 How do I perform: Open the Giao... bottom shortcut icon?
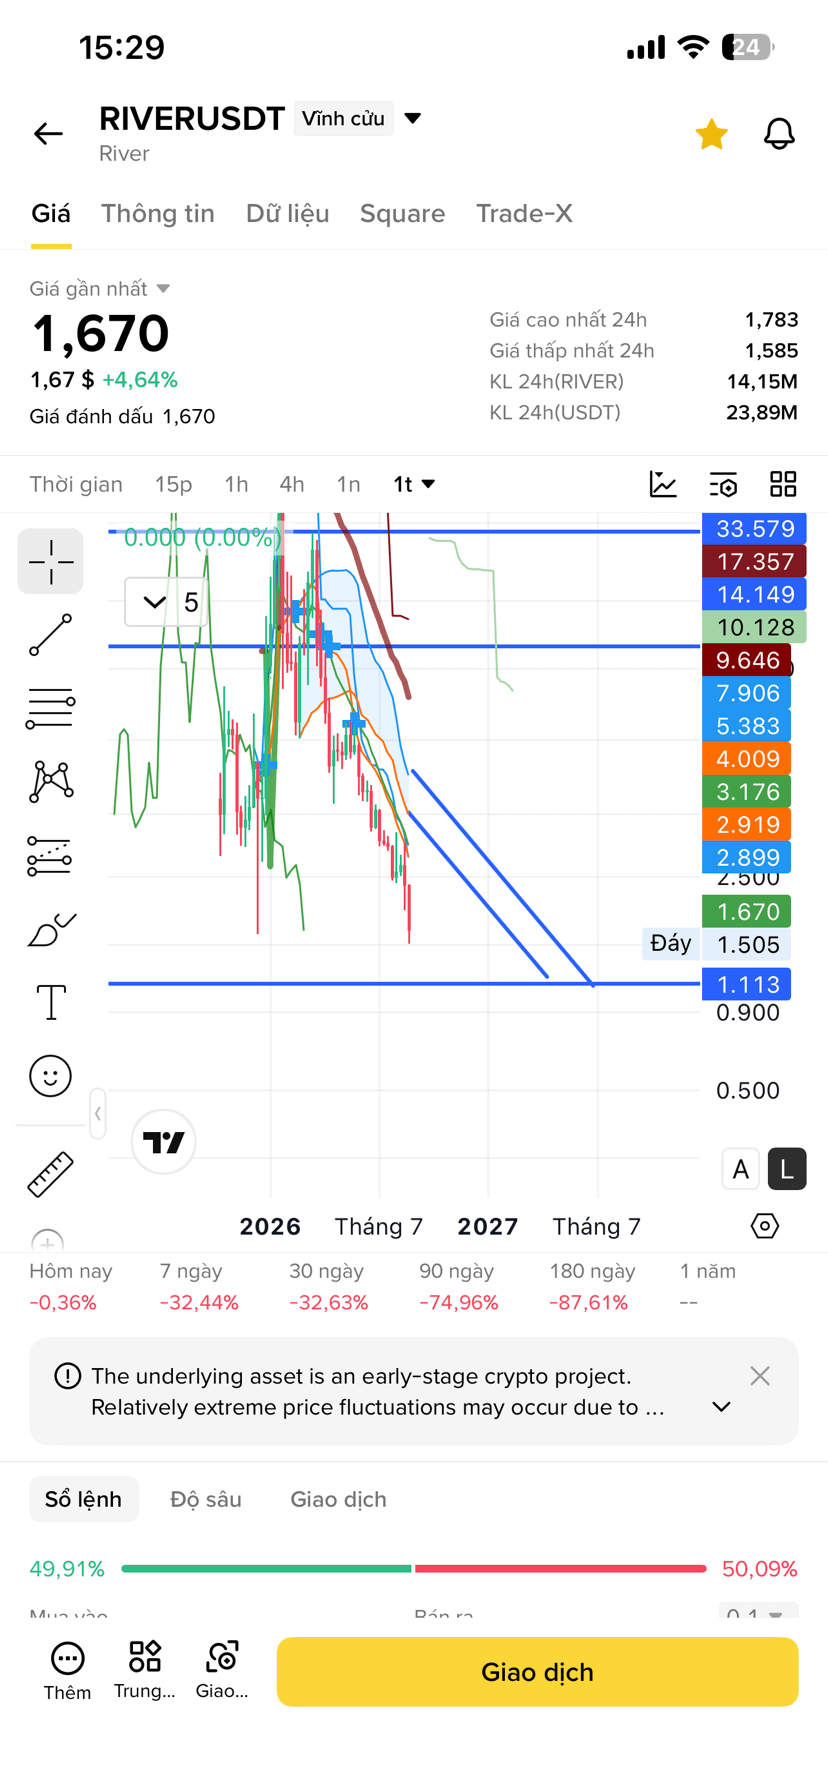coord(222,1670)
